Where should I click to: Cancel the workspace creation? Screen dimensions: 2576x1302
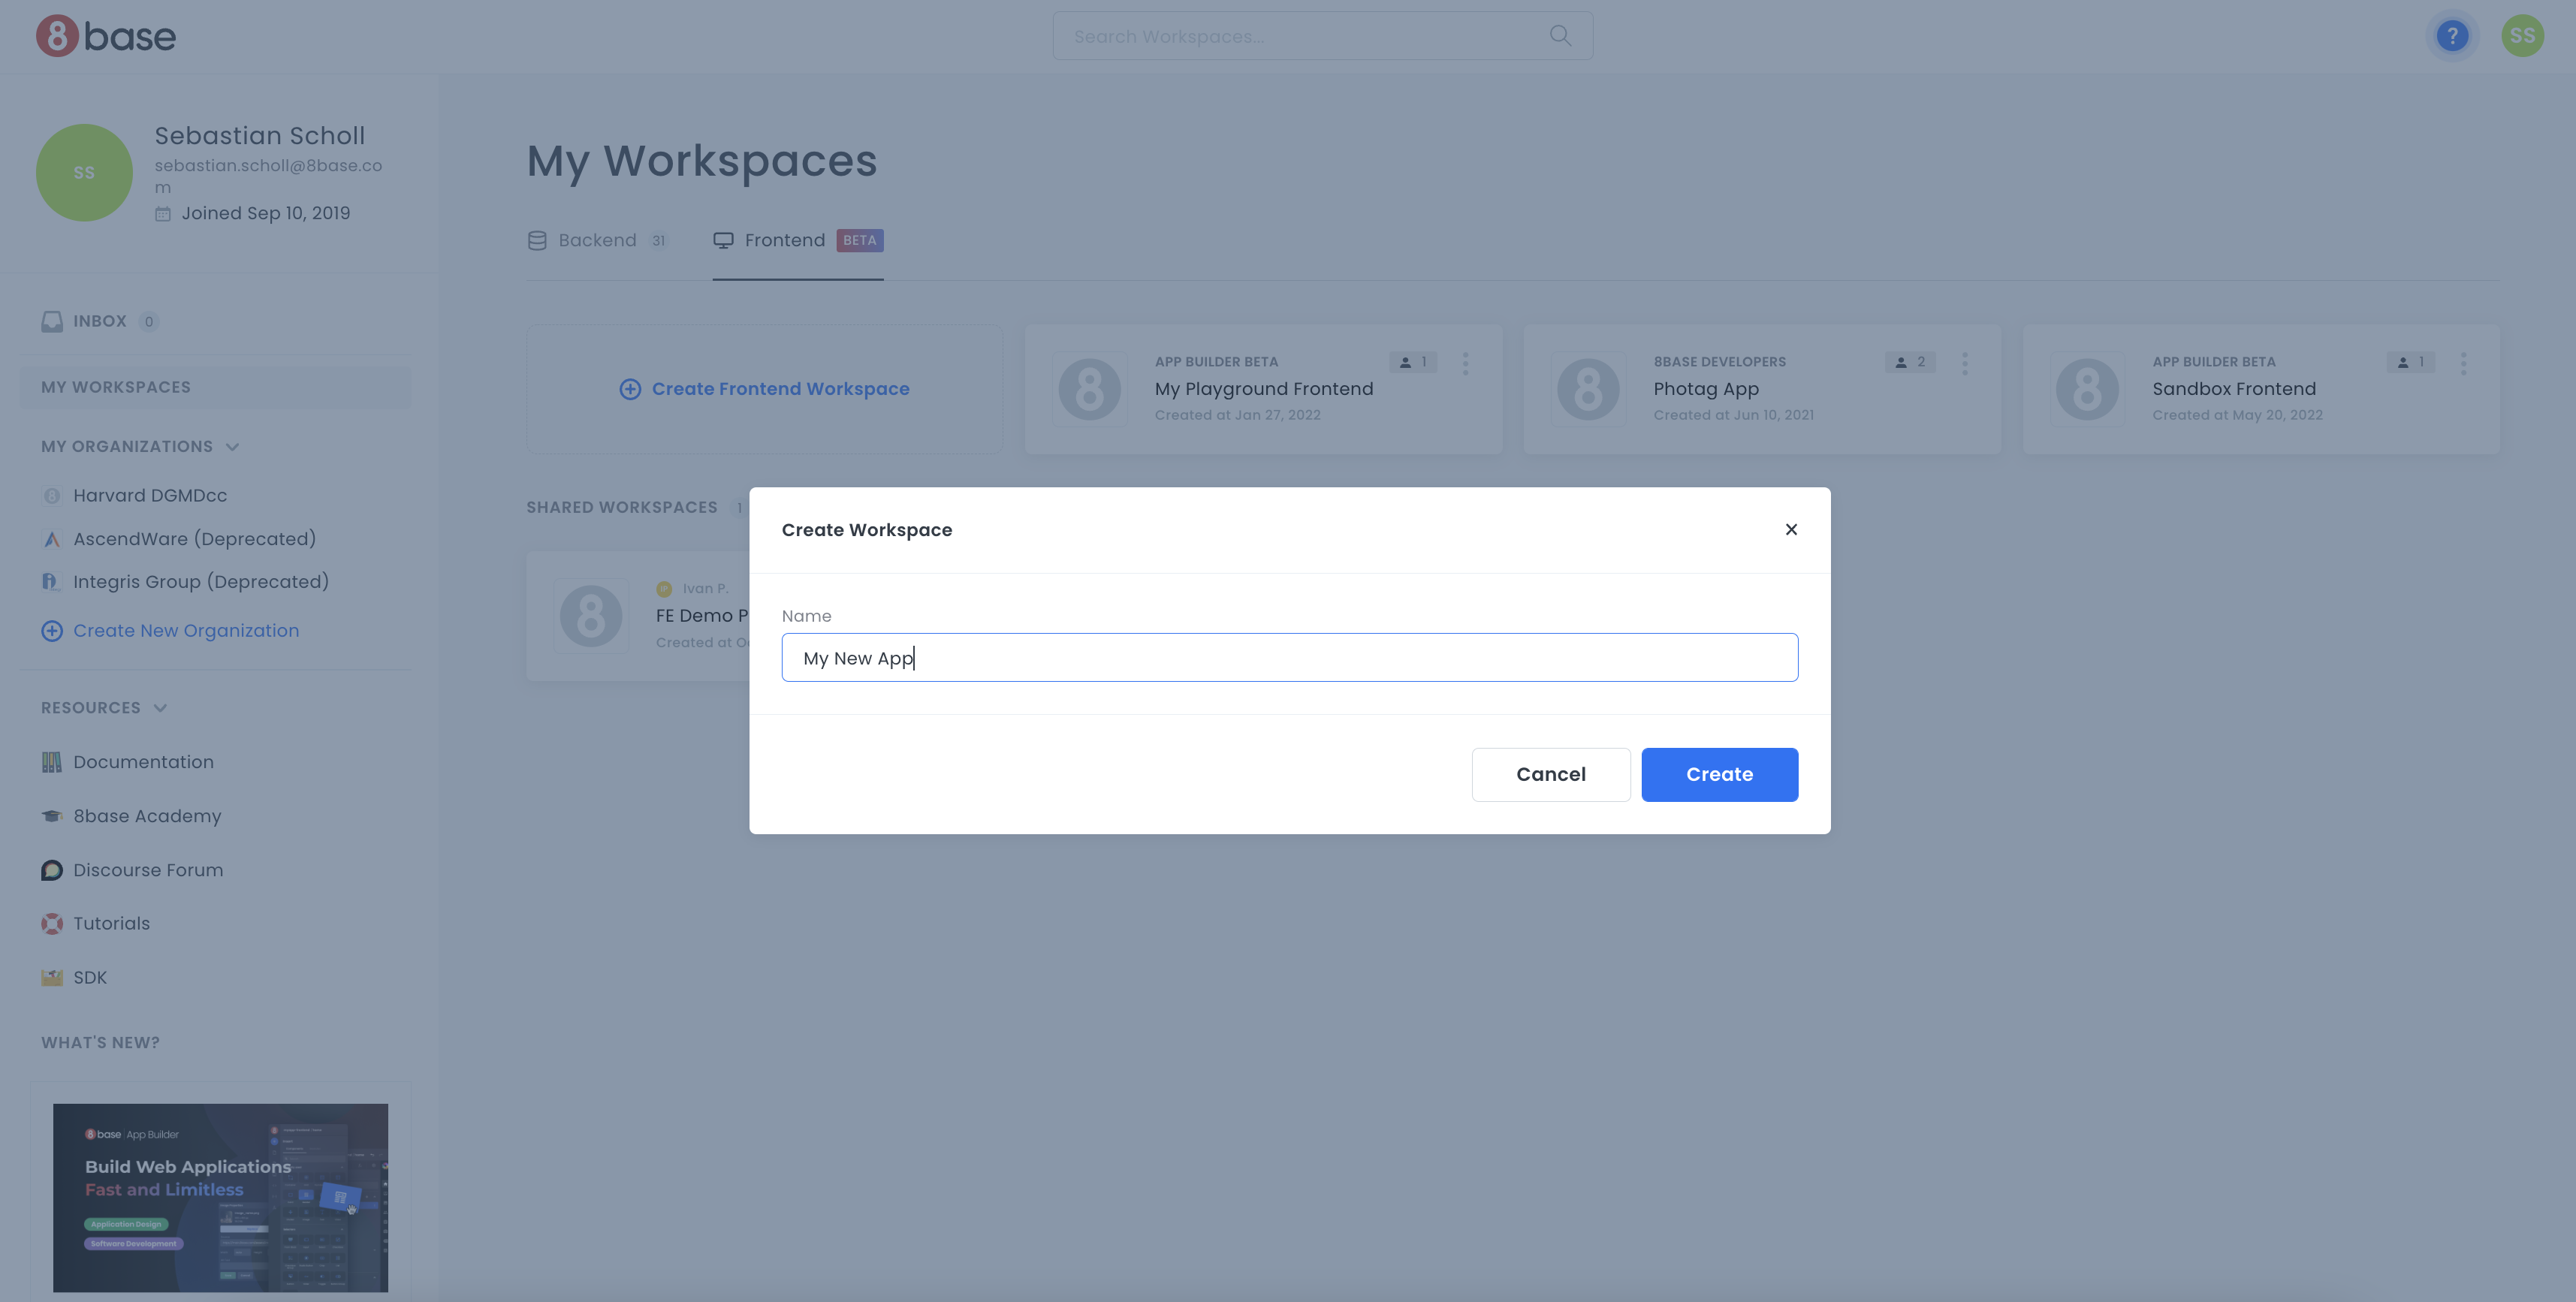pos(1550,774)
